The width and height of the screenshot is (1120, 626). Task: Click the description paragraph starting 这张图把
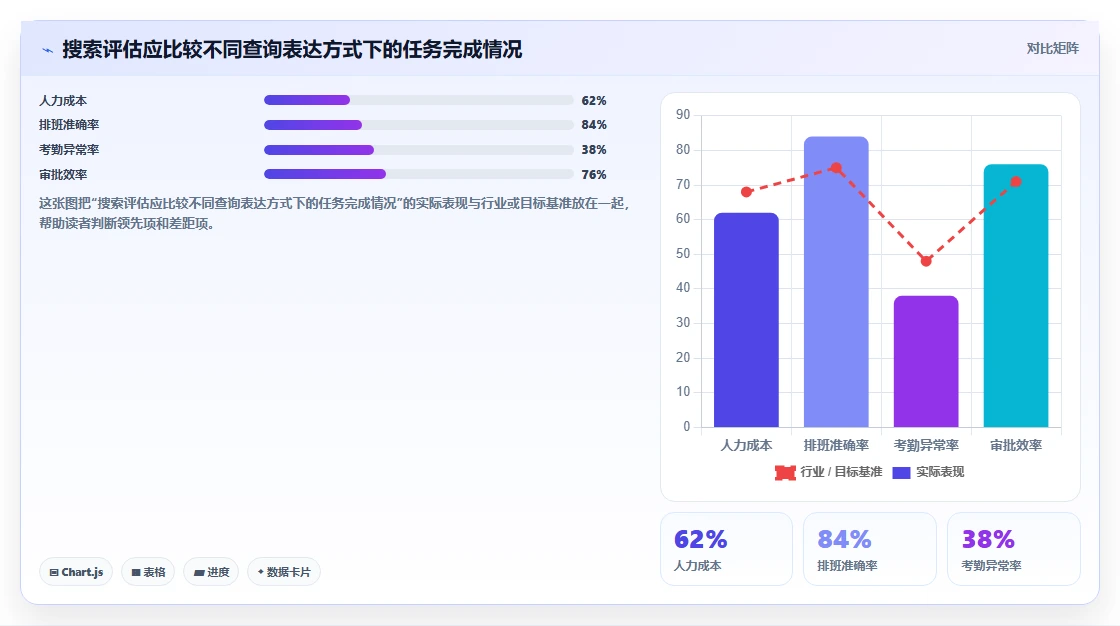(334, 213)
